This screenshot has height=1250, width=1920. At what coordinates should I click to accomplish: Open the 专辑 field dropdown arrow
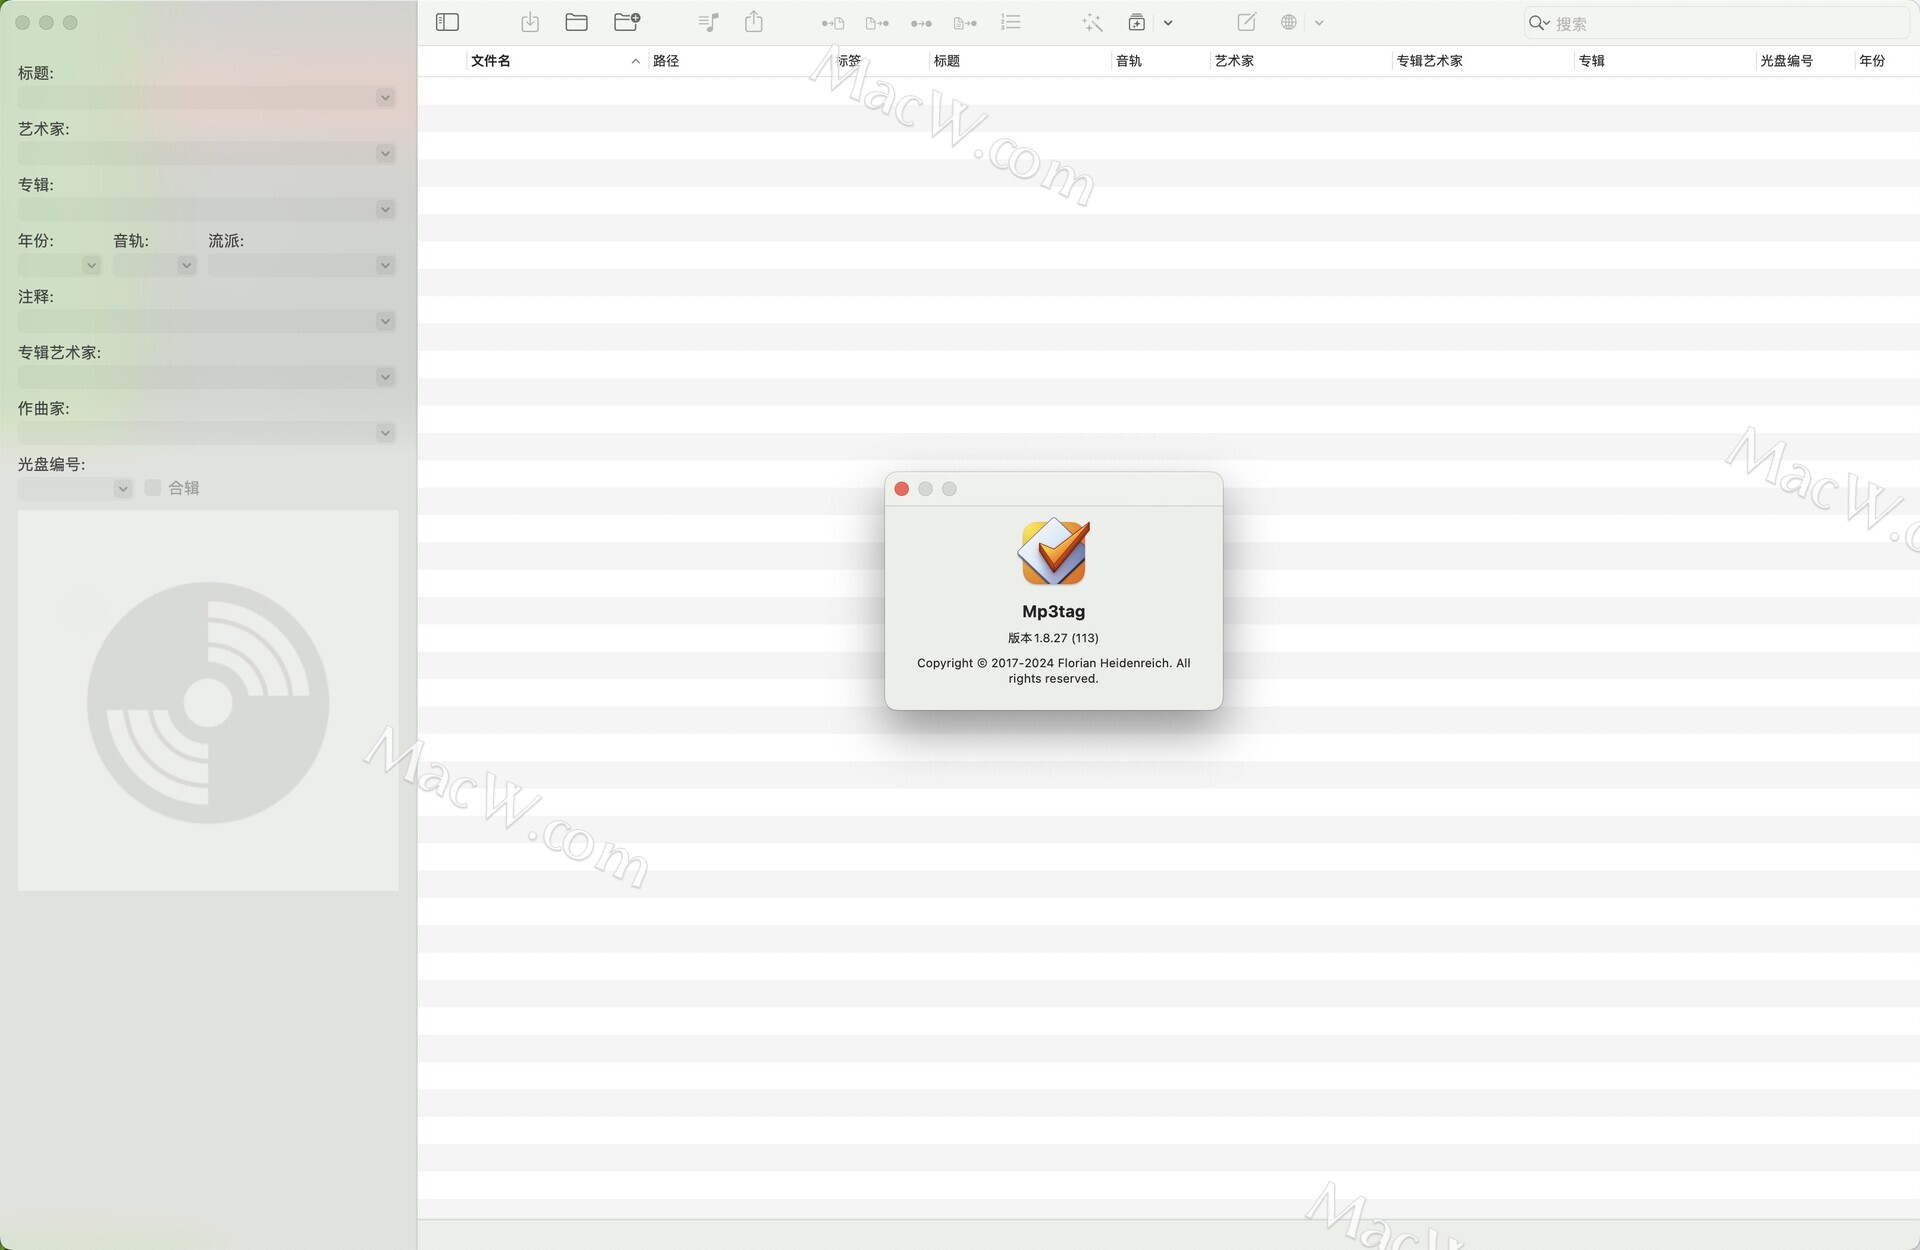[x=385, y=210]
